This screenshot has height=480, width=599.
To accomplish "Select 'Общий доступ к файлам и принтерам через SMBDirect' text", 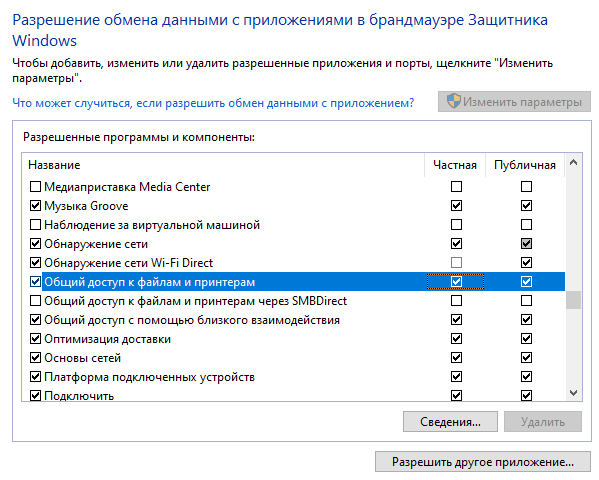I will point(196,301).
